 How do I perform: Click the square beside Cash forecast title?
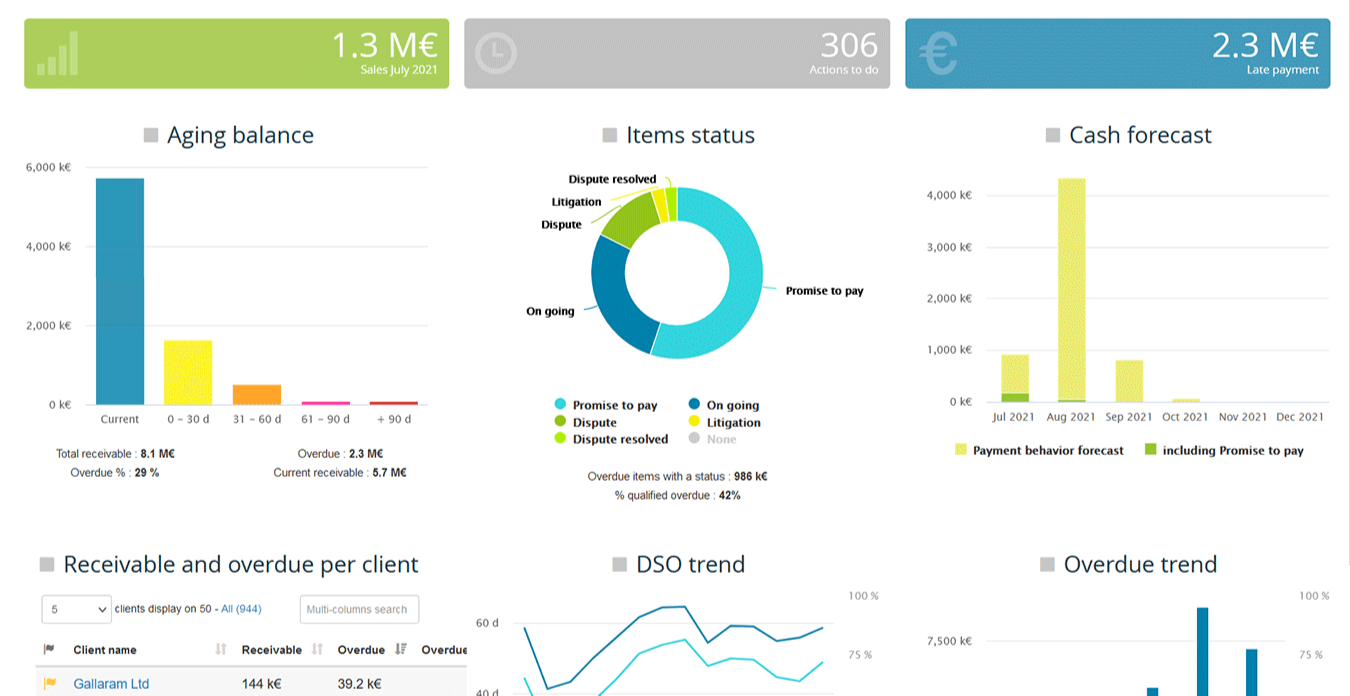coord(1052,135)
